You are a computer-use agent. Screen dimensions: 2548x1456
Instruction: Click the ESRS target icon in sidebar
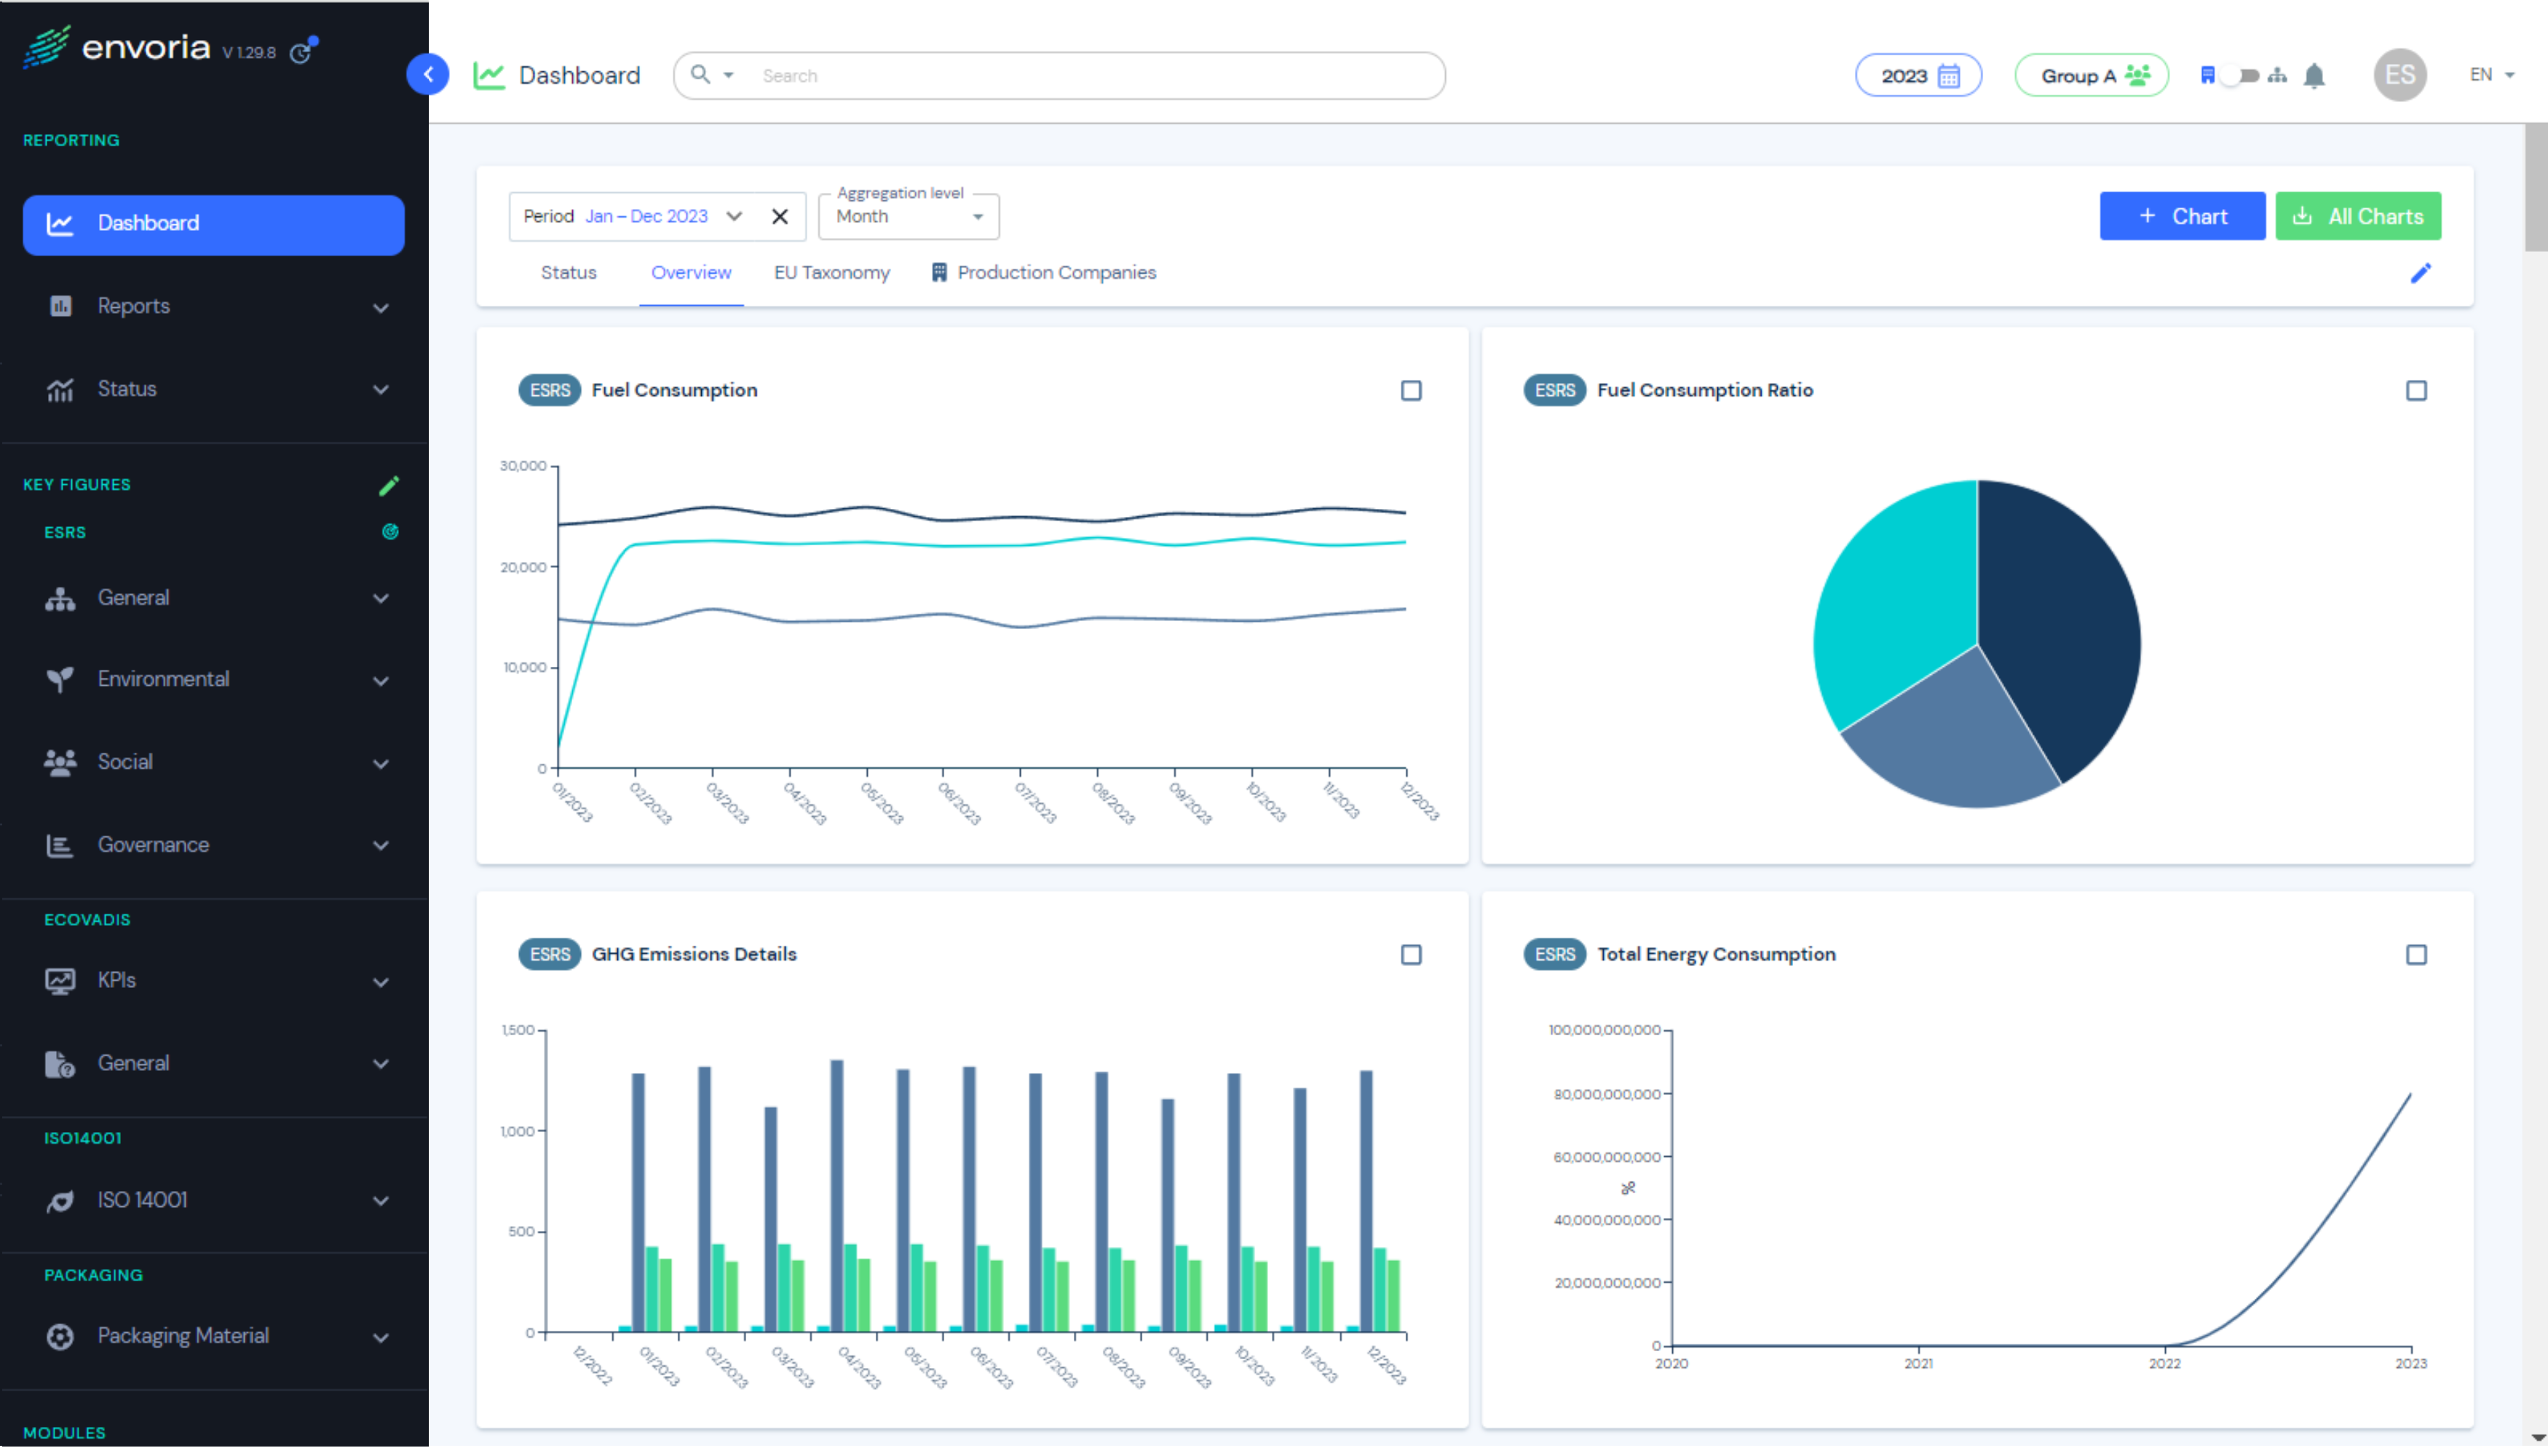point(390,532)
